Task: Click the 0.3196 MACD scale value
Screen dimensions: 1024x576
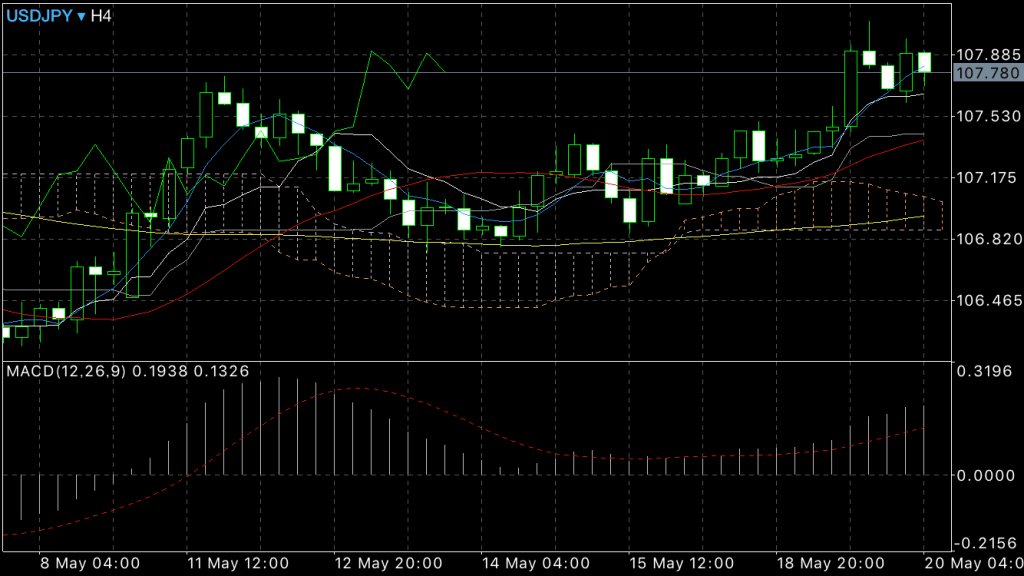Action: [985, 372]
